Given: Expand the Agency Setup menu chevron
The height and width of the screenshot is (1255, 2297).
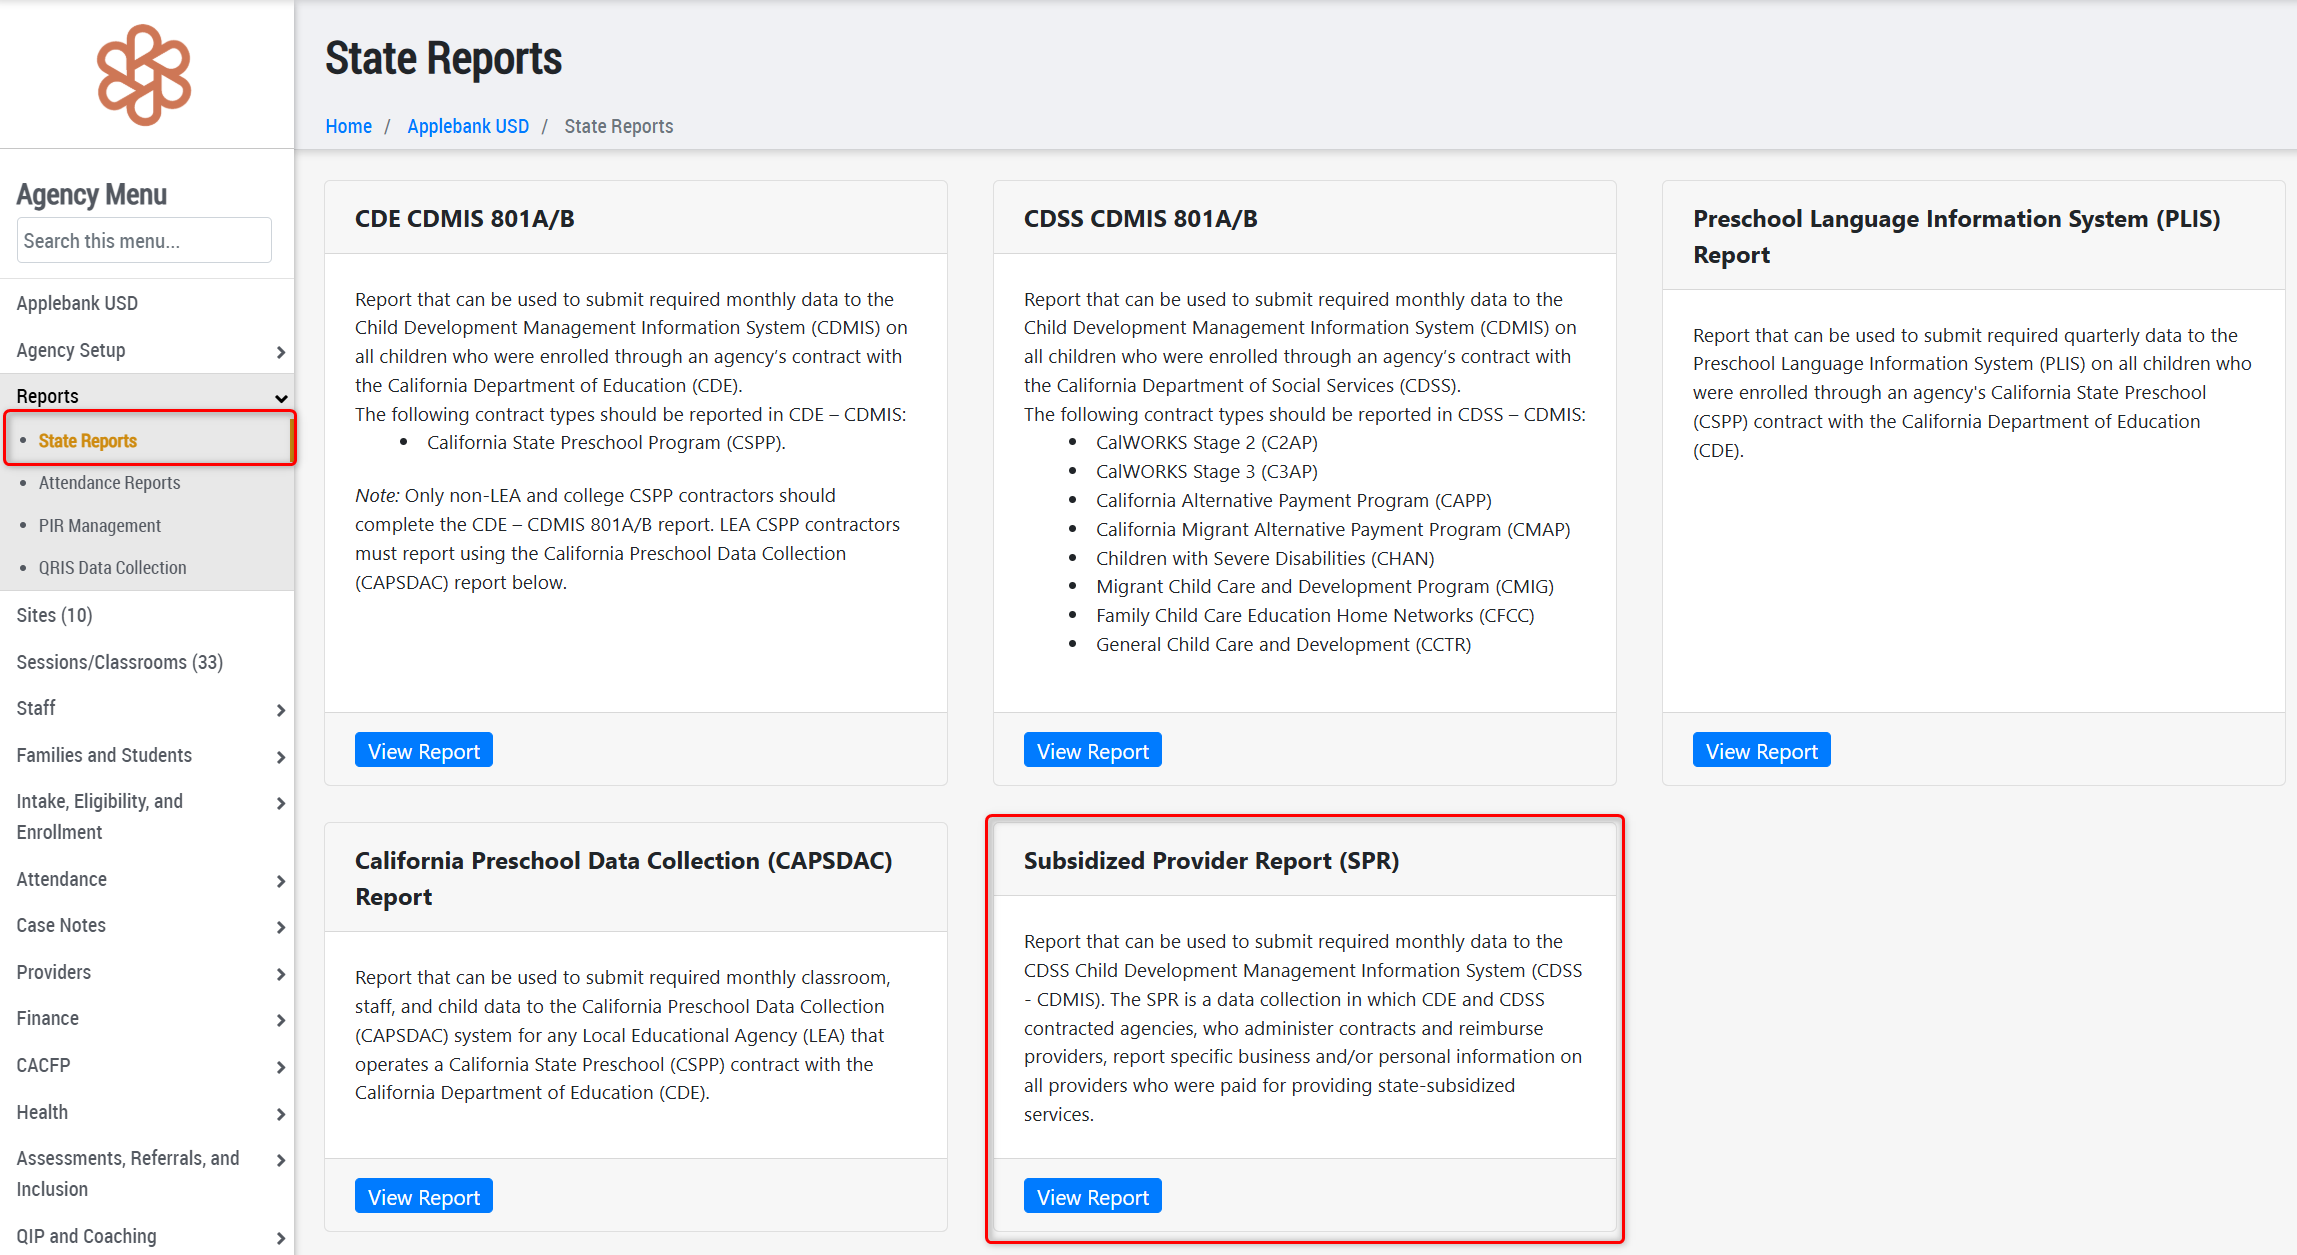Looking at the screenshot, I should click(x=280, y=352).
